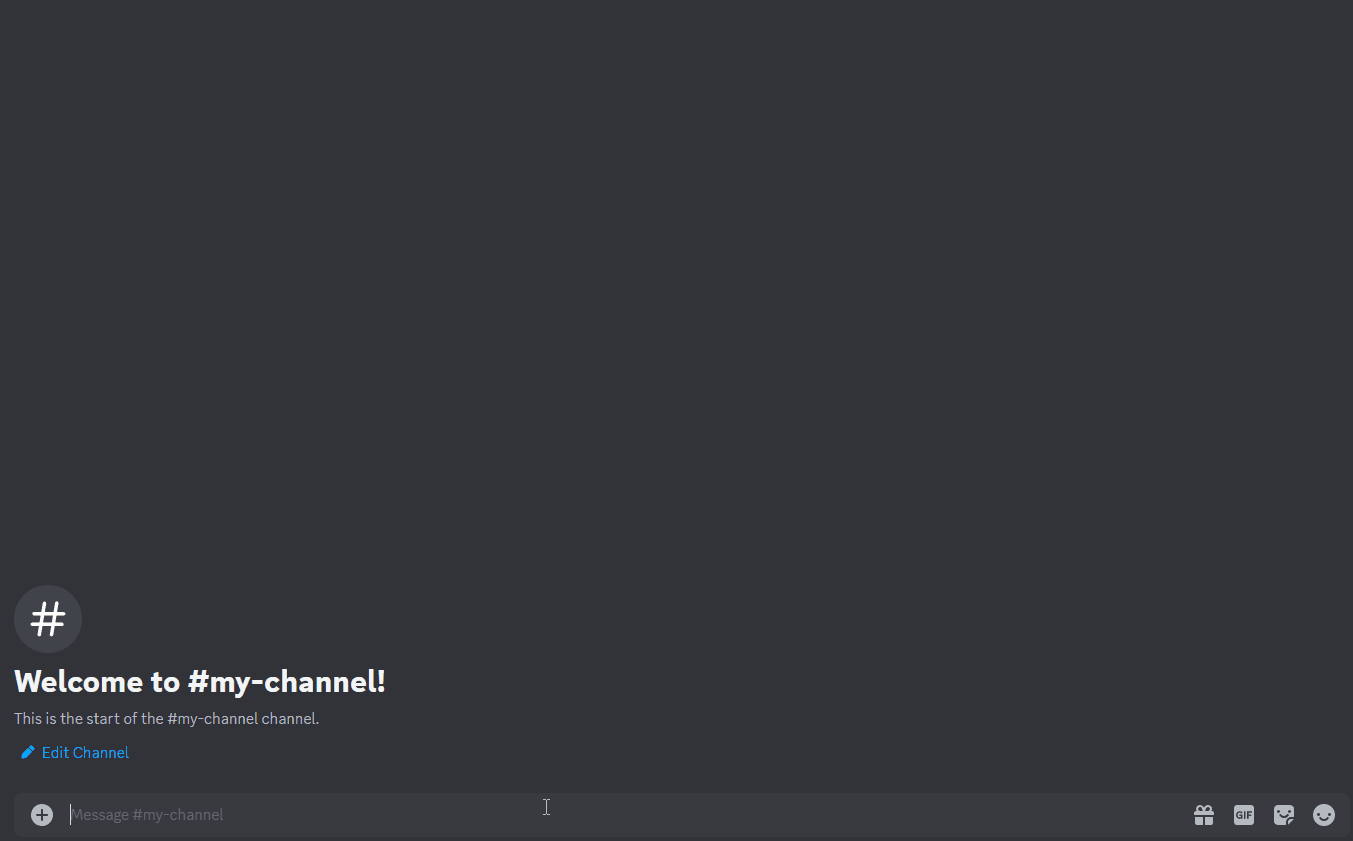Click the channel start description text
The height and width of the screenshot is (841, 1353).
167,718
